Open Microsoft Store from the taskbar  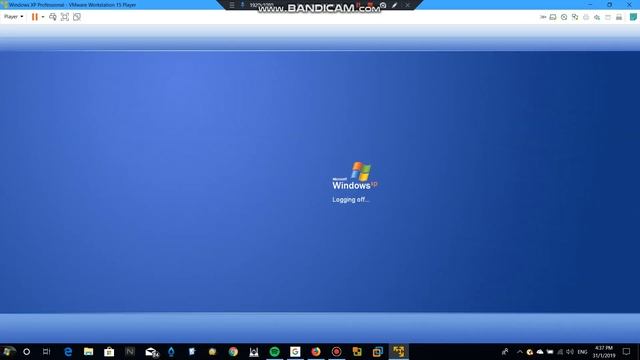coord(109,351)
